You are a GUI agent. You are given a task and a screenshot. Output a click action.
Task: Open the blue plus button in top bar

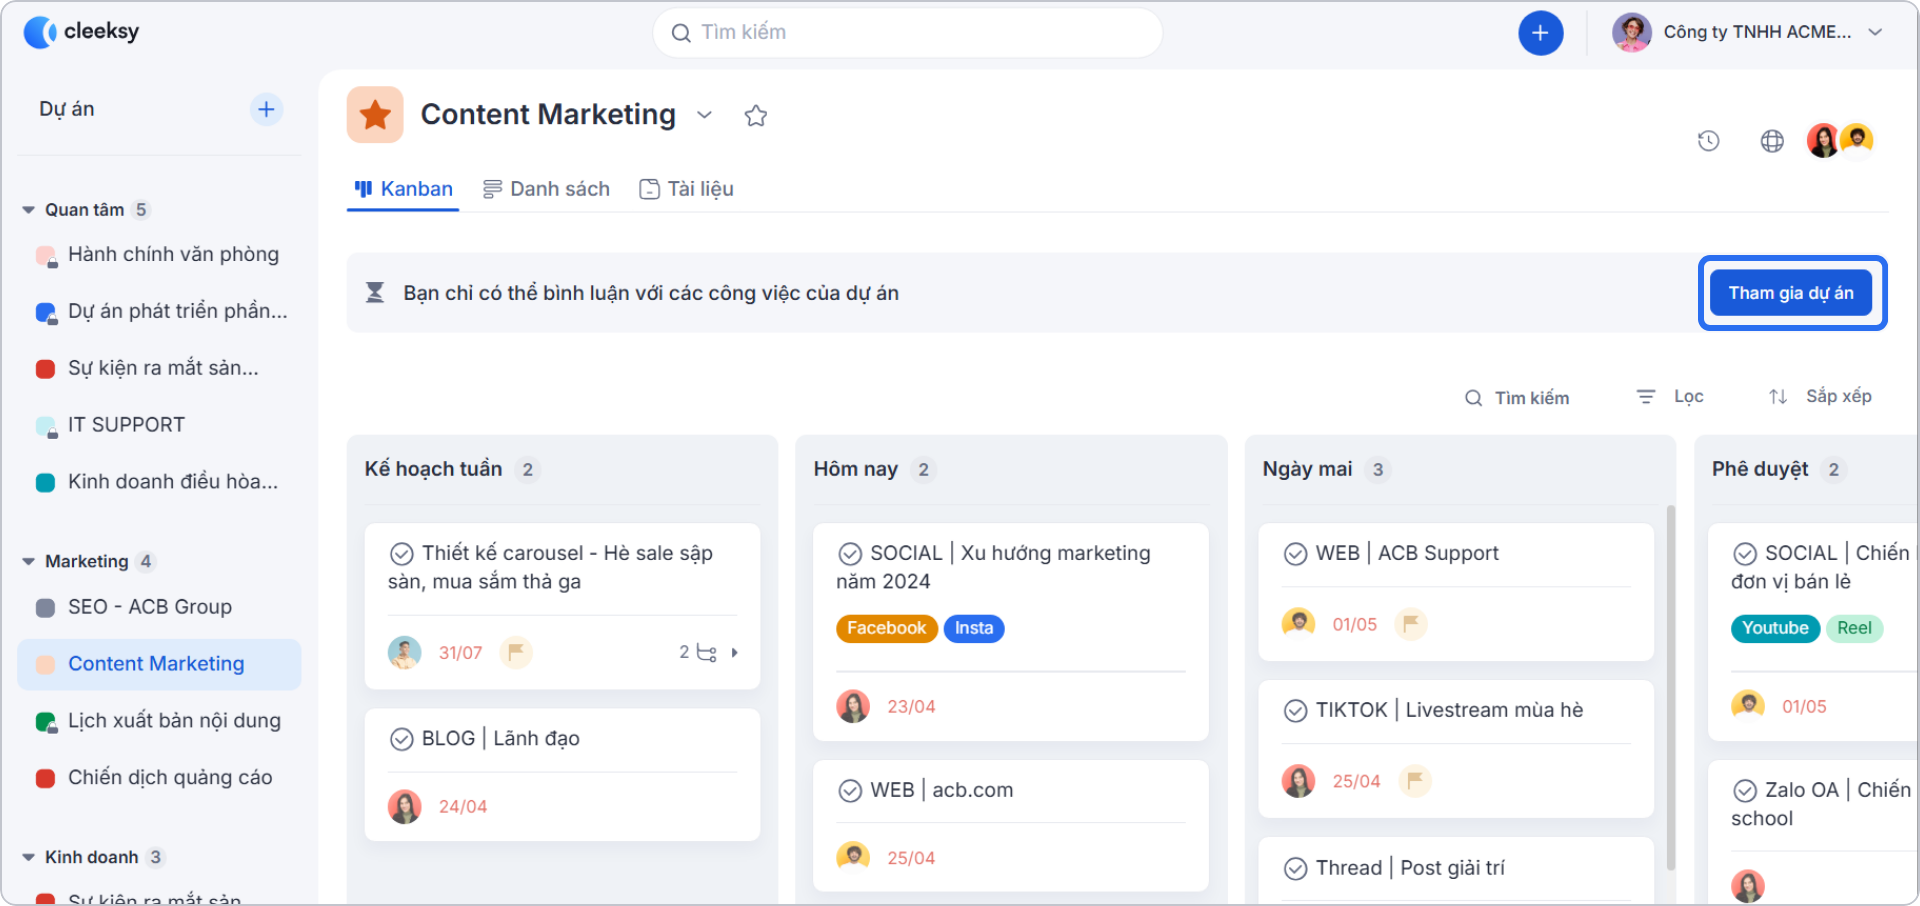(x=1540, y=32)
